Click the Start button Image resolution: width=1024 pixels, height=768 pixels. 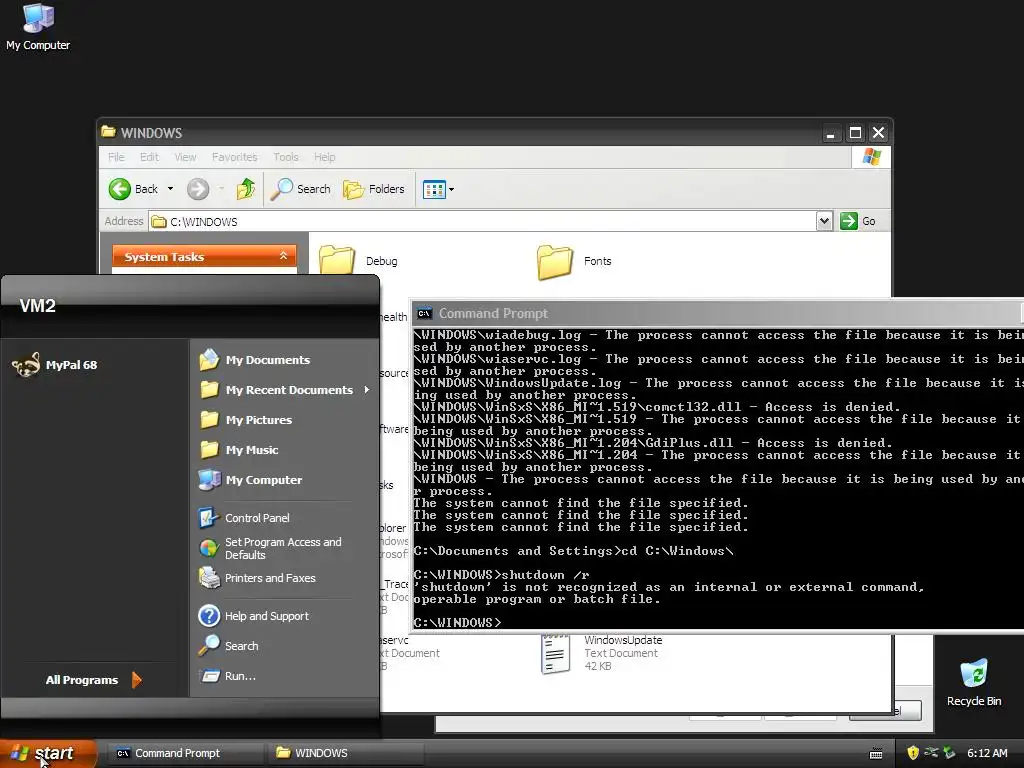[x=48, y=754]
